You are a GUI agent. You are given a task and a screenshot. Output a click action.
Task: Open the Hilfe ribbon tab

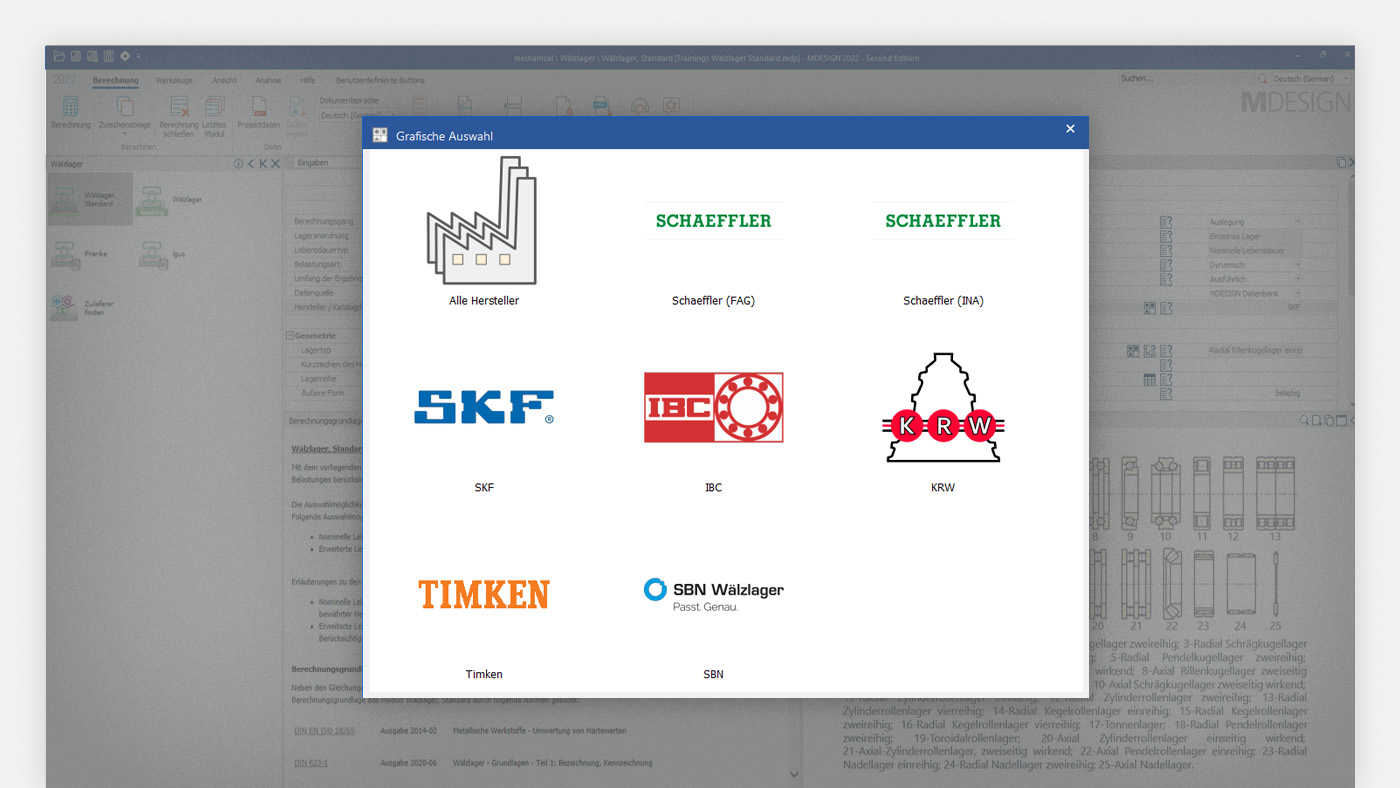[x=308, y=80]
